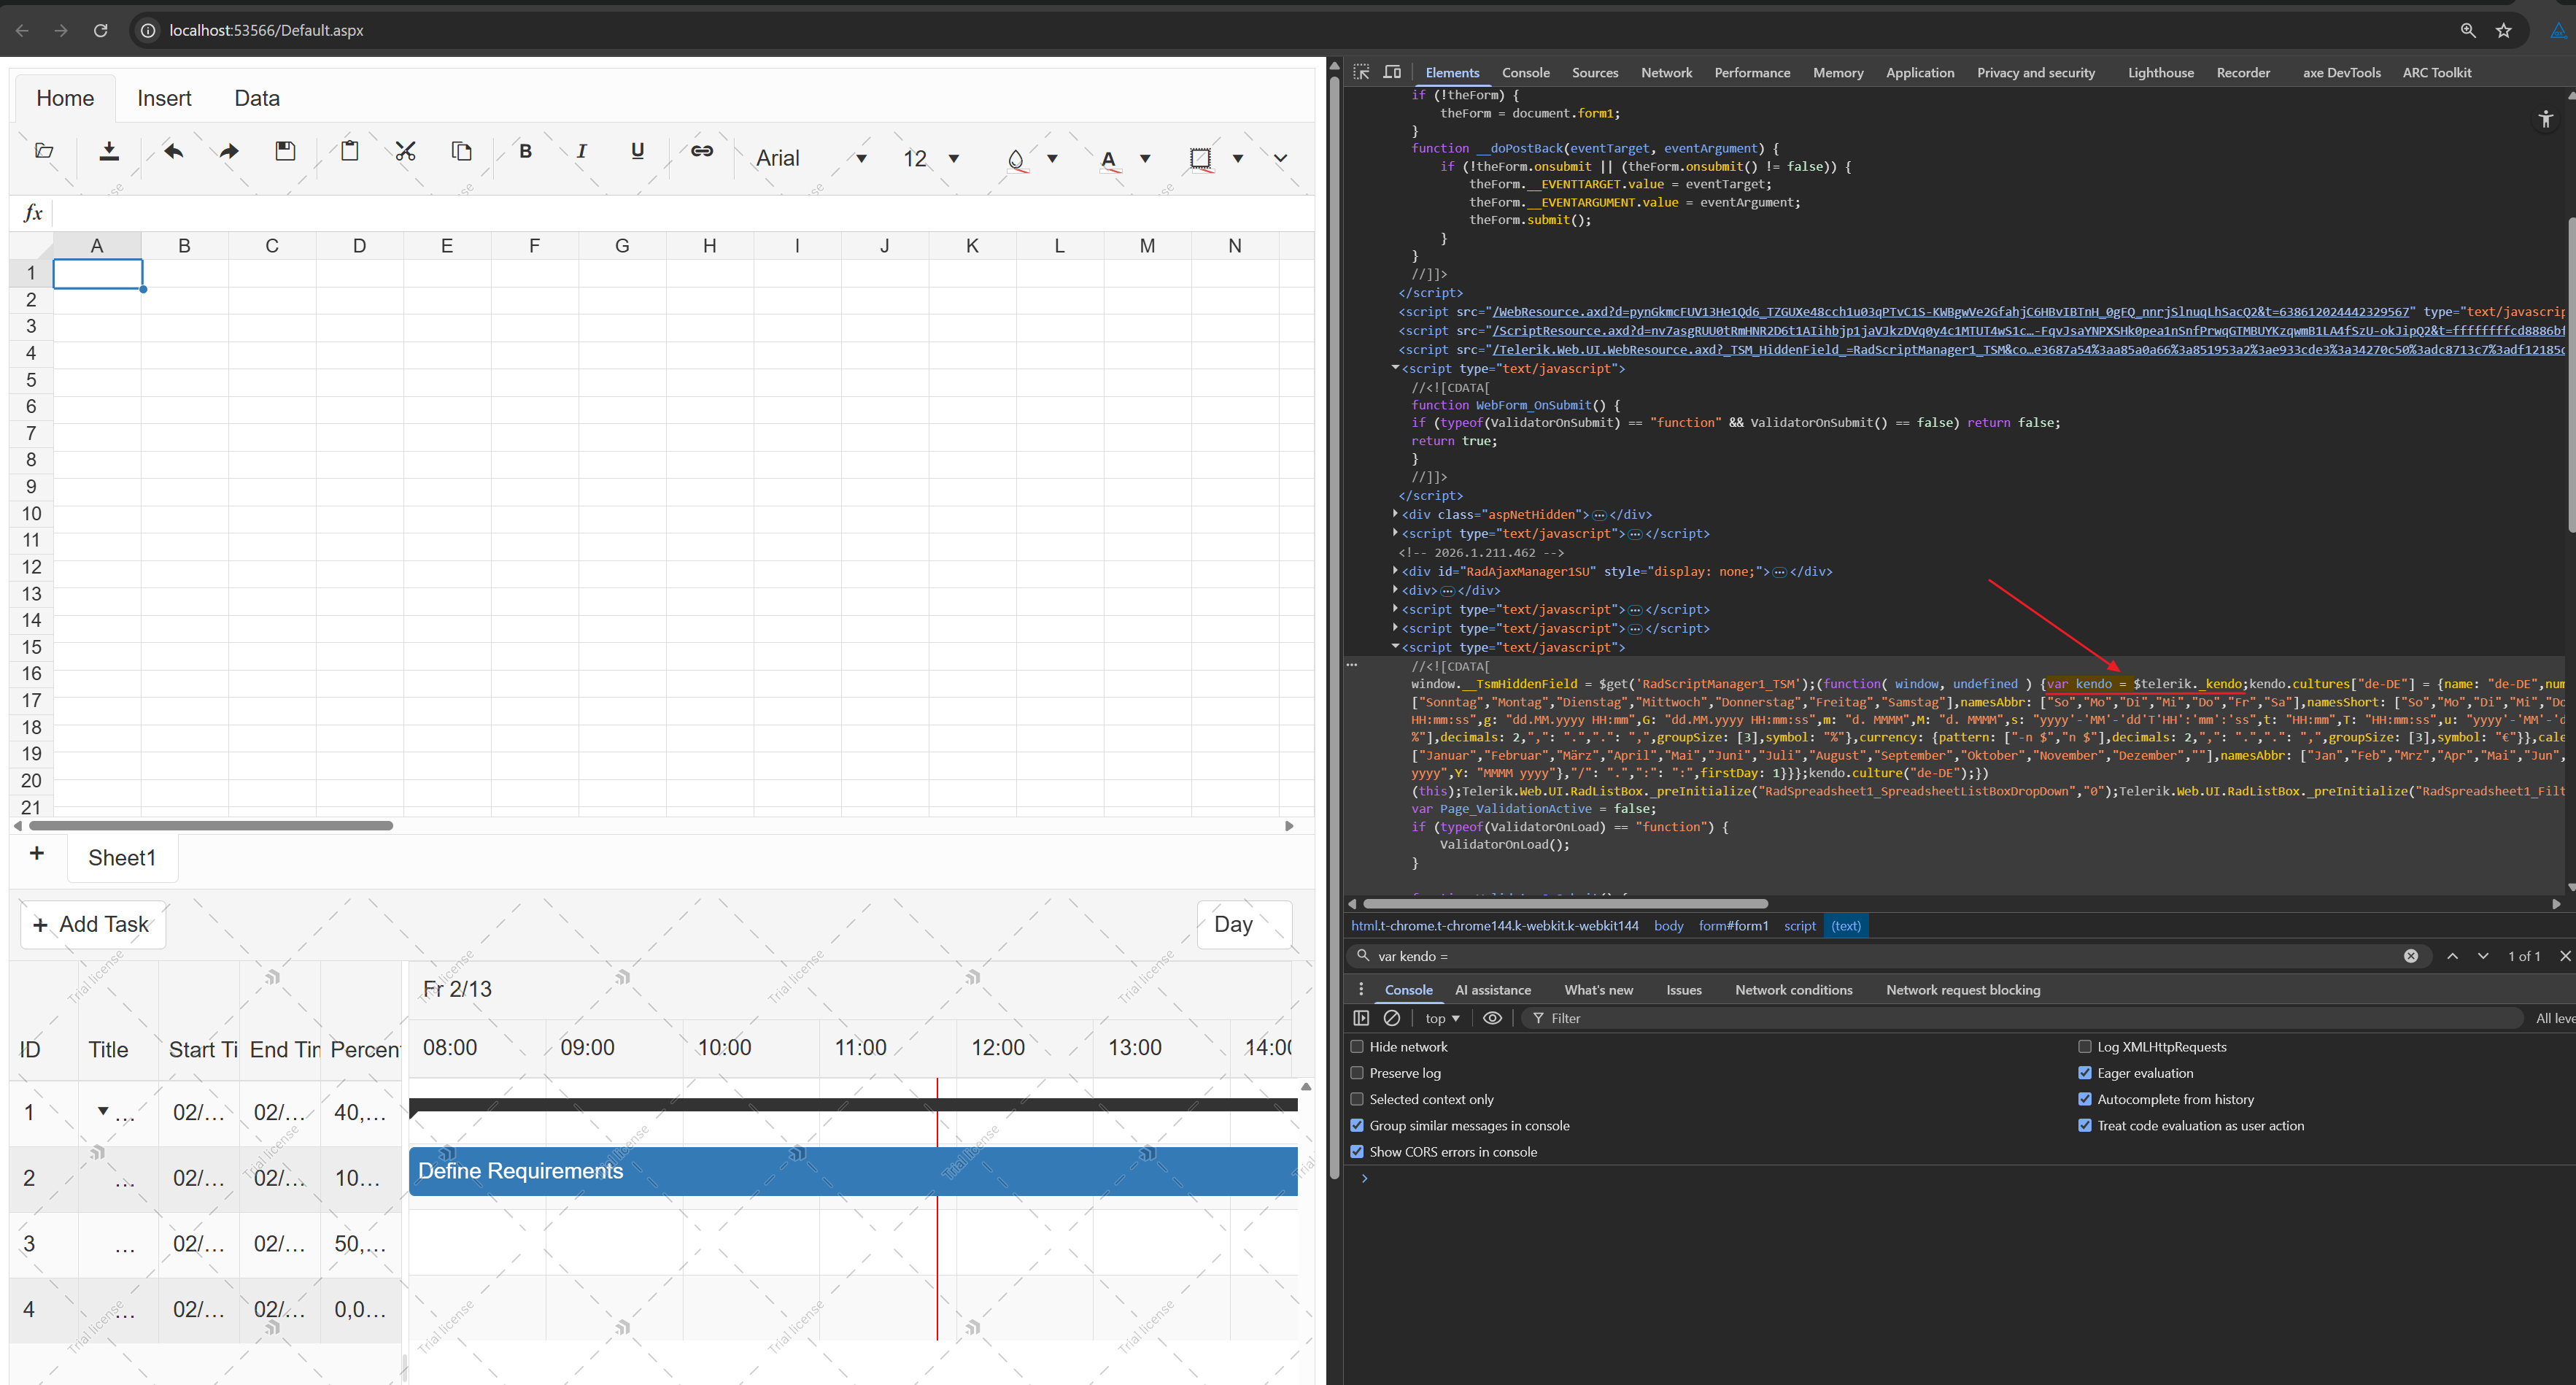Uncheck Eager evaluation checkbox
Viewport: 2576px width, 1385px height.
pos(2085,1073)
